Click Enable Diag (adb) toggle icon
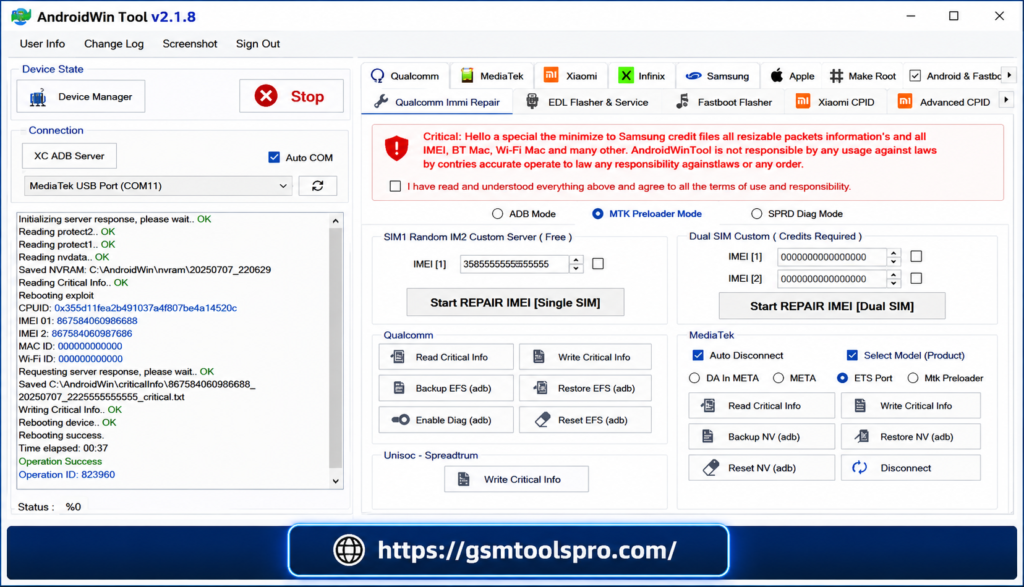 click(x=400, y=419)
